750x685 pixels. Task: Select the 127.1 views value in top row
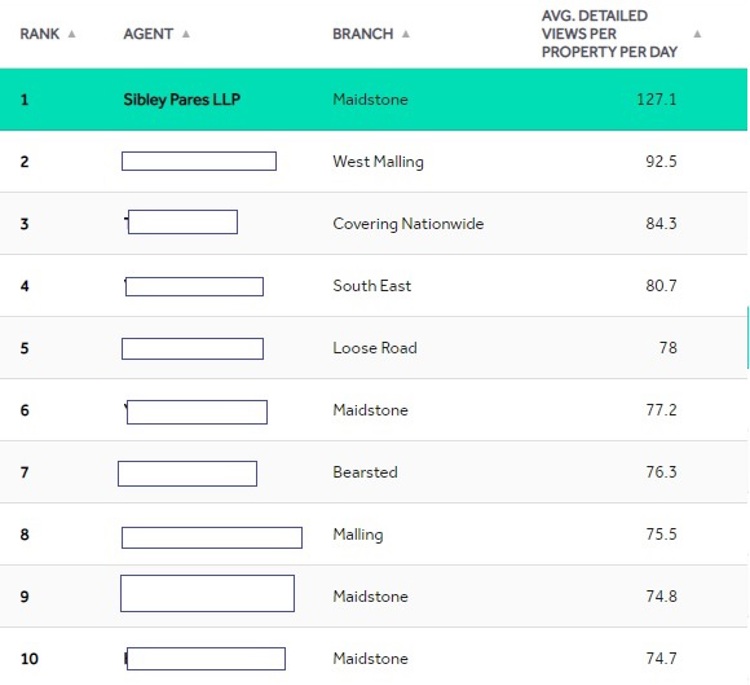click(x=656, y=100)
